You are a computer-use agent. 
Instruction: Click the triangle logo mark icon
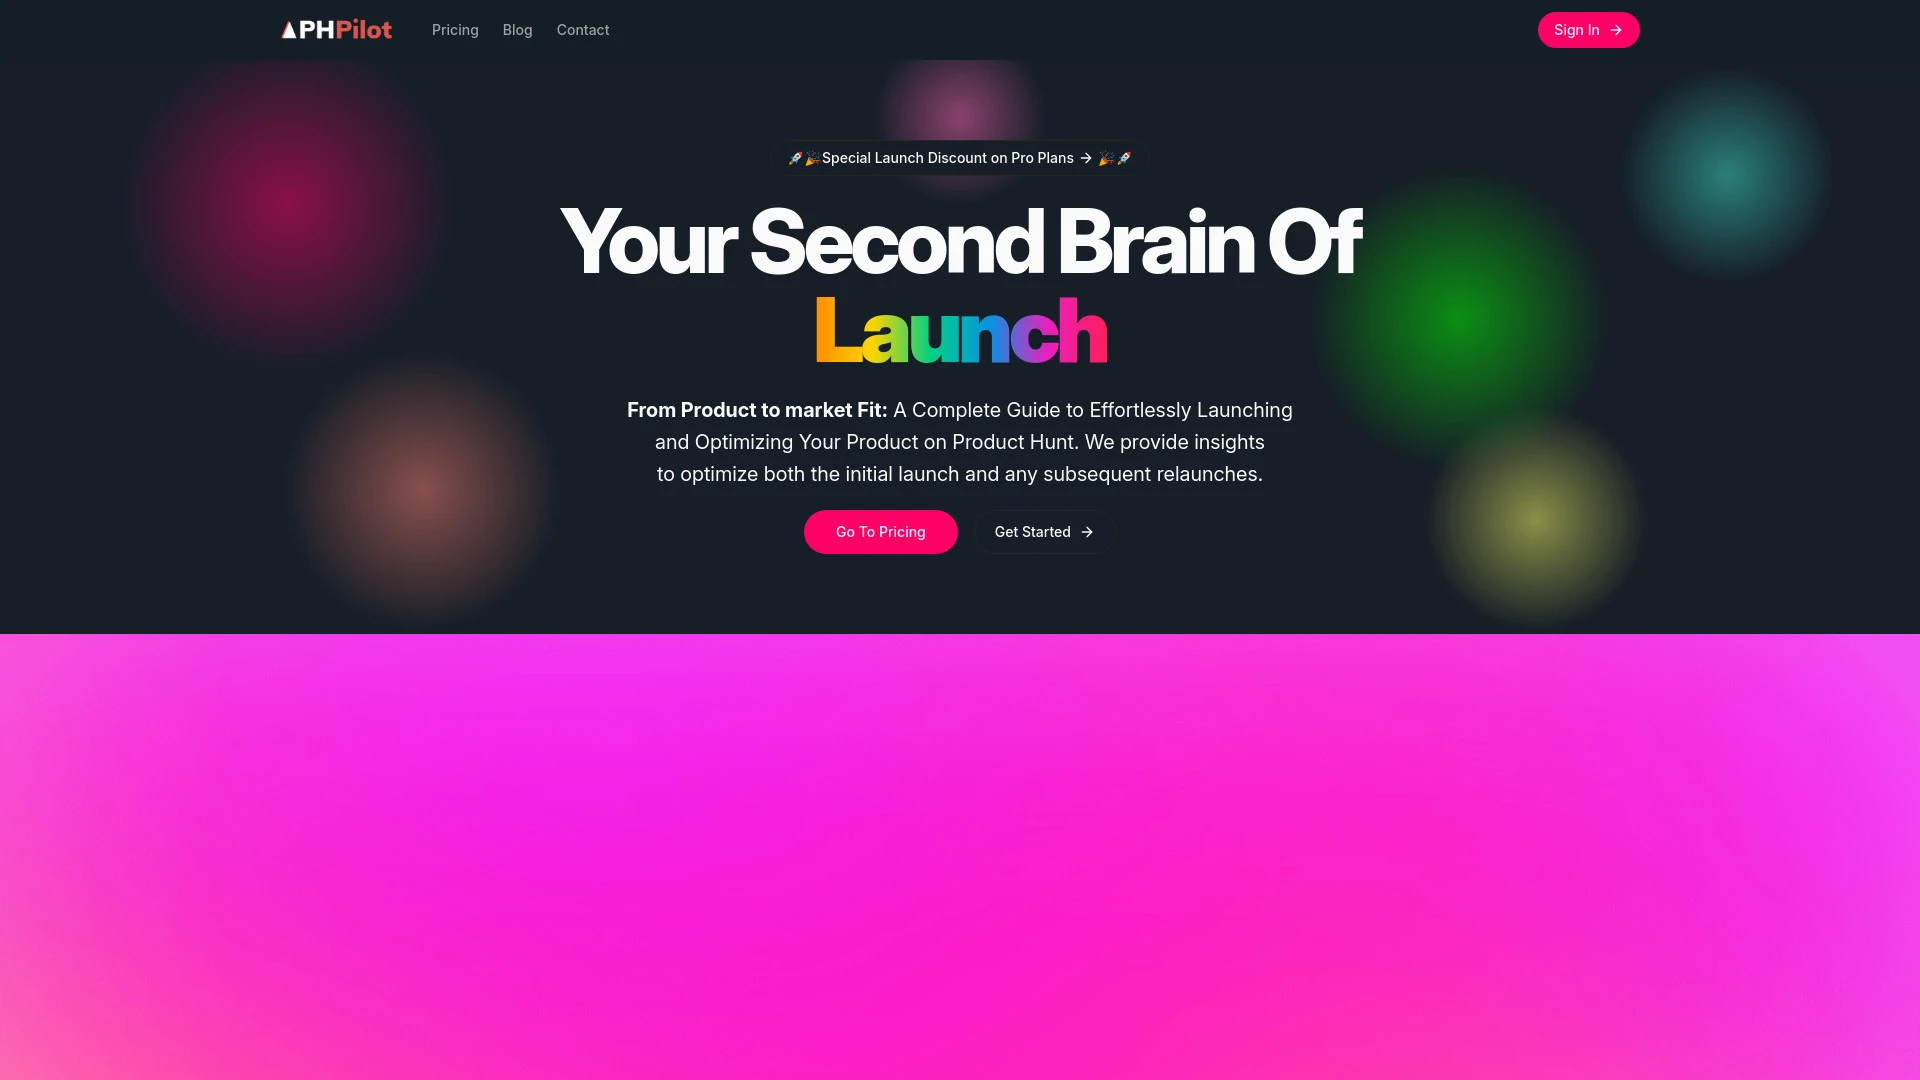point(287,29)
